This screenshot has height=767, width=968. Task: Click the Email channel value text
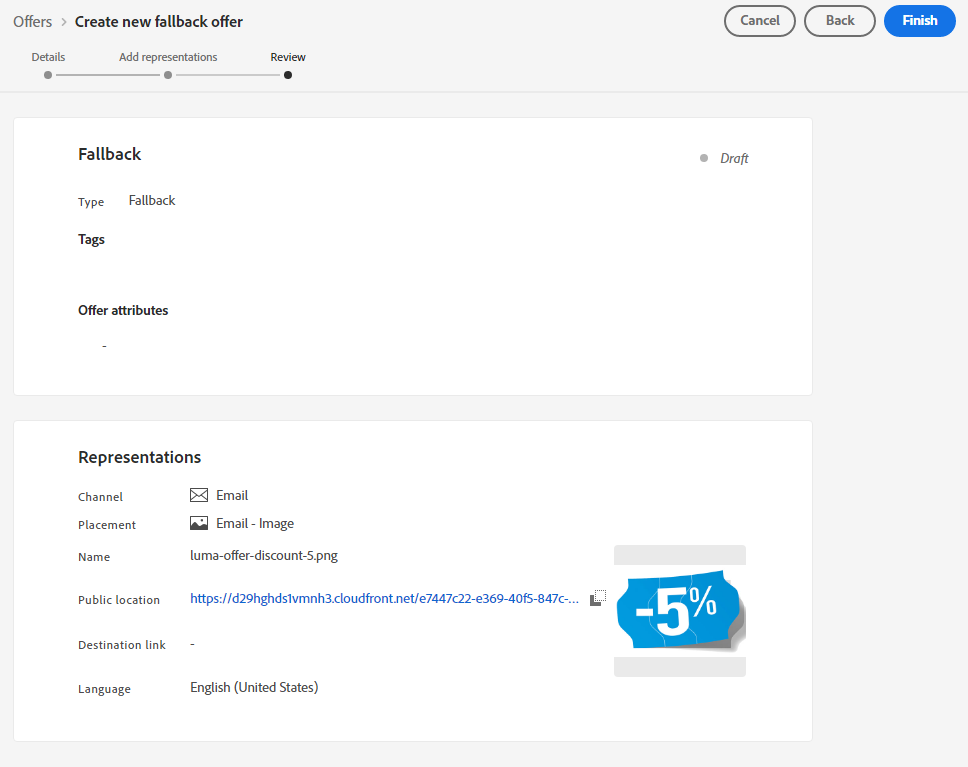tap(232, 495)
